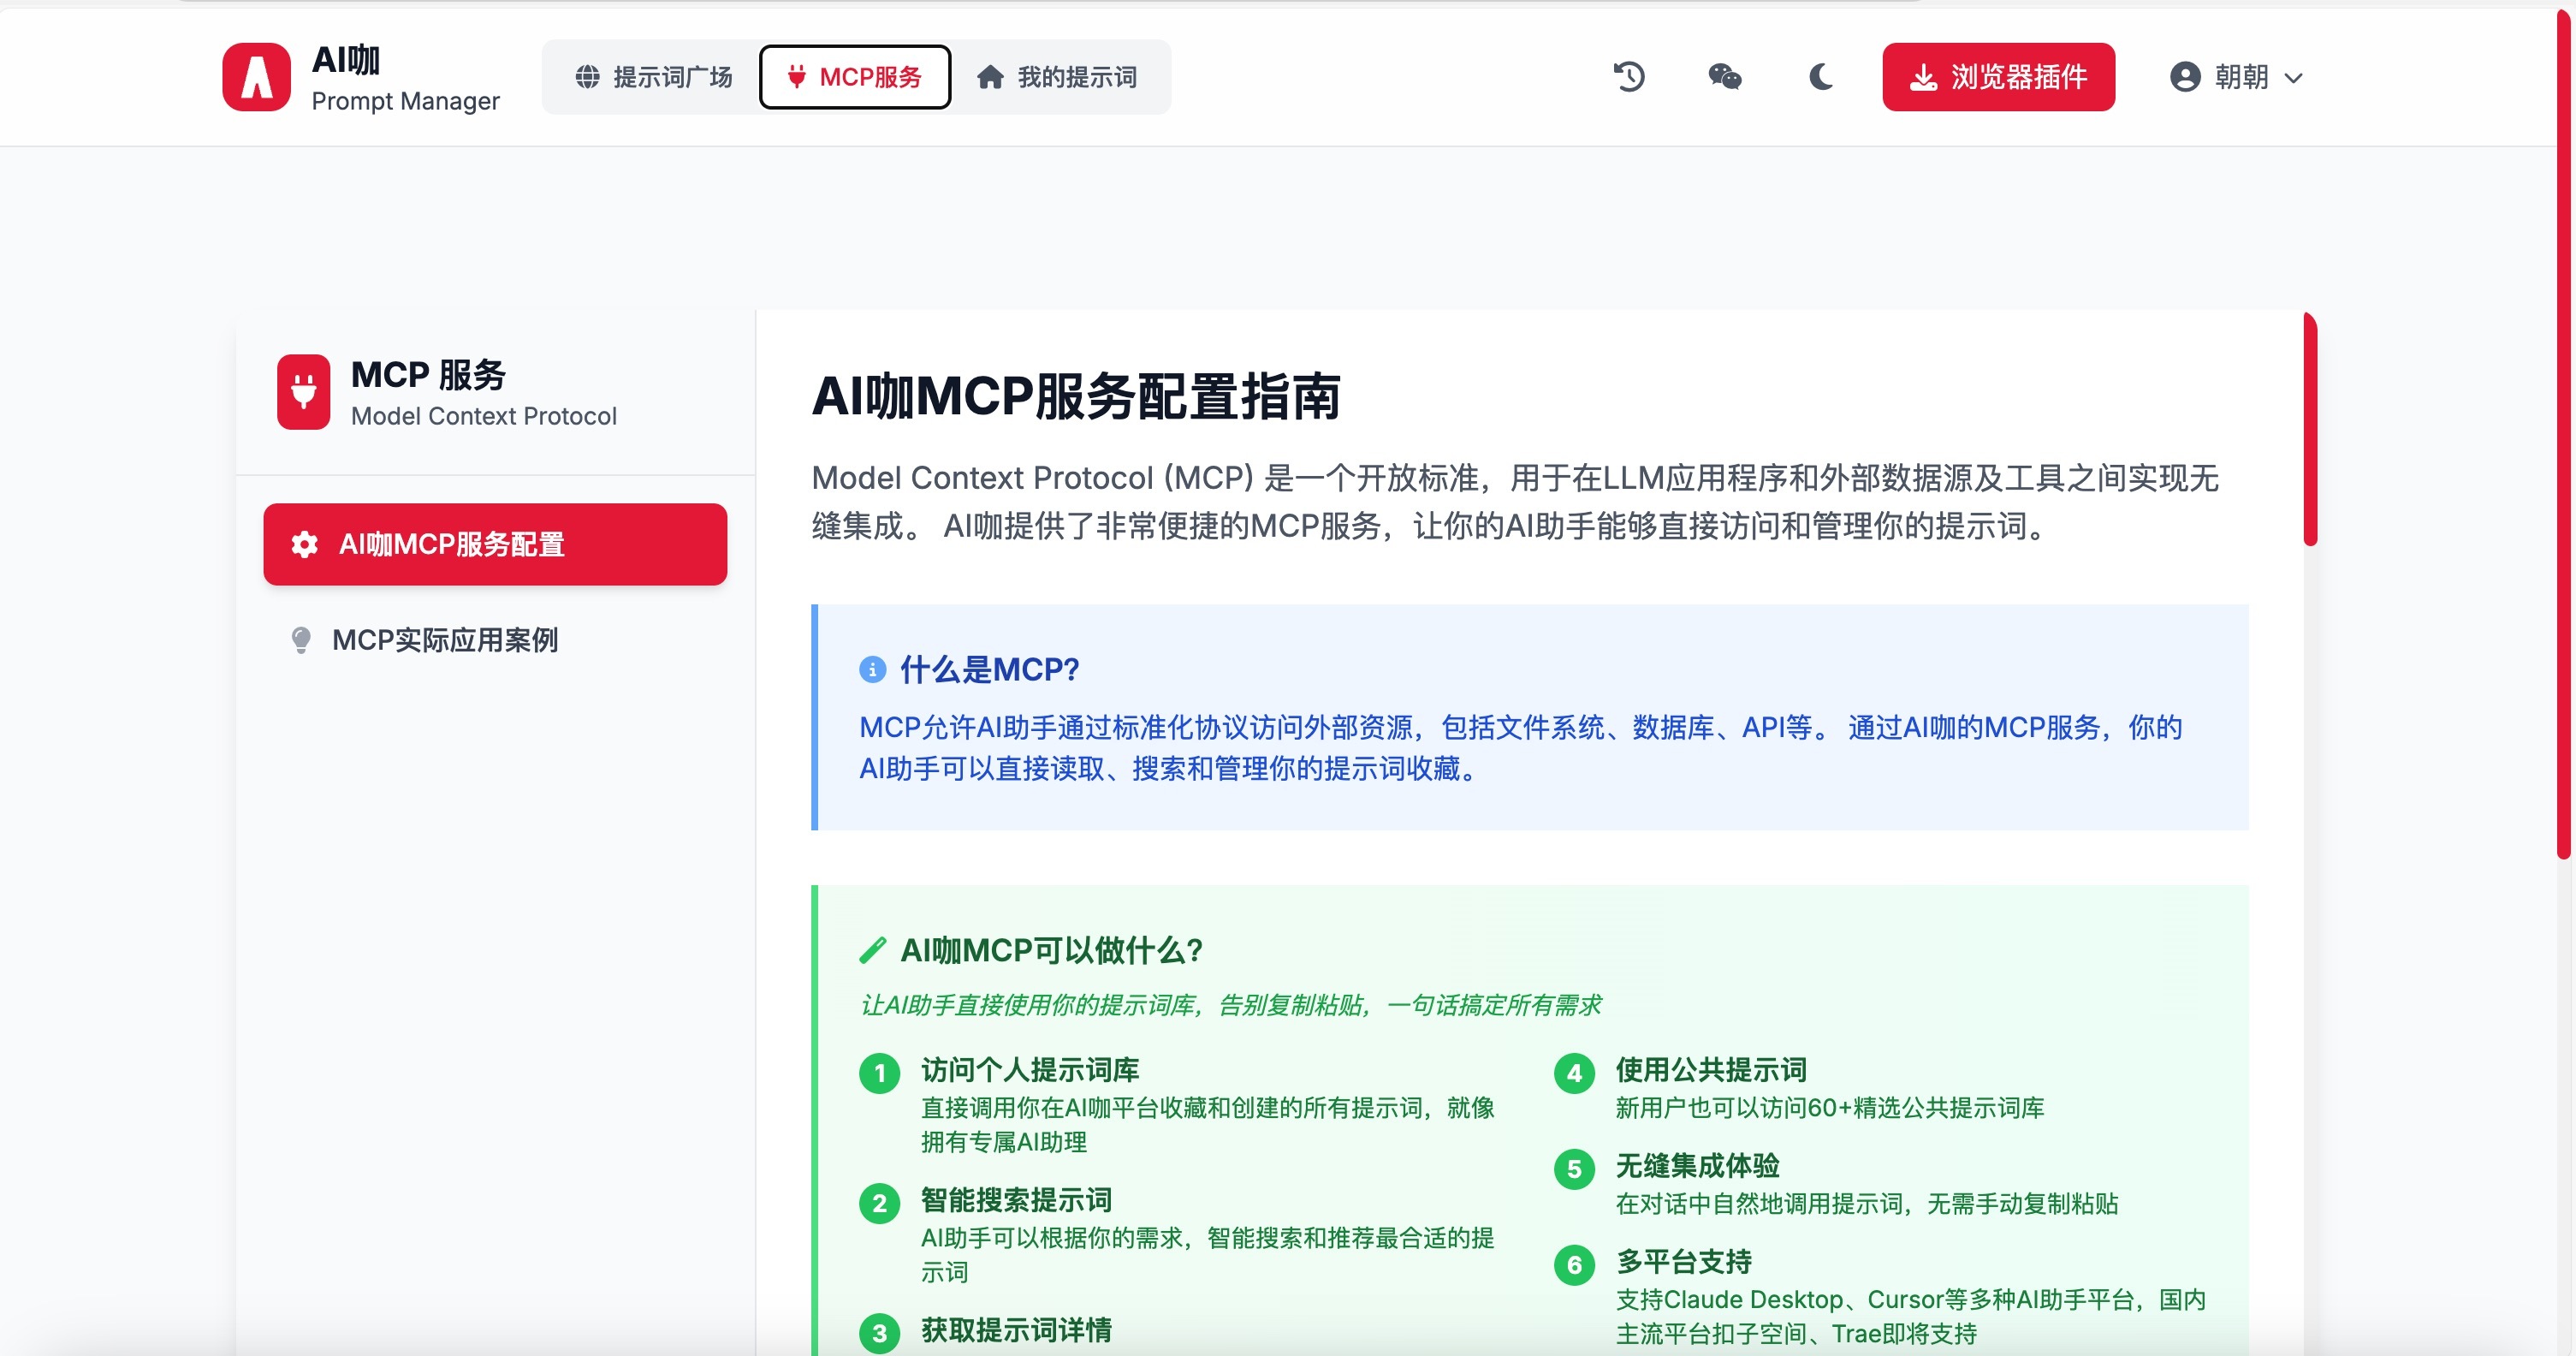This screenshot has height=1356, width=2576.
Task: Click the text 在对话中自然地调用提示词，无需手动复制粘贴
Action: pyautogui.click(x=1867, y=1204)
